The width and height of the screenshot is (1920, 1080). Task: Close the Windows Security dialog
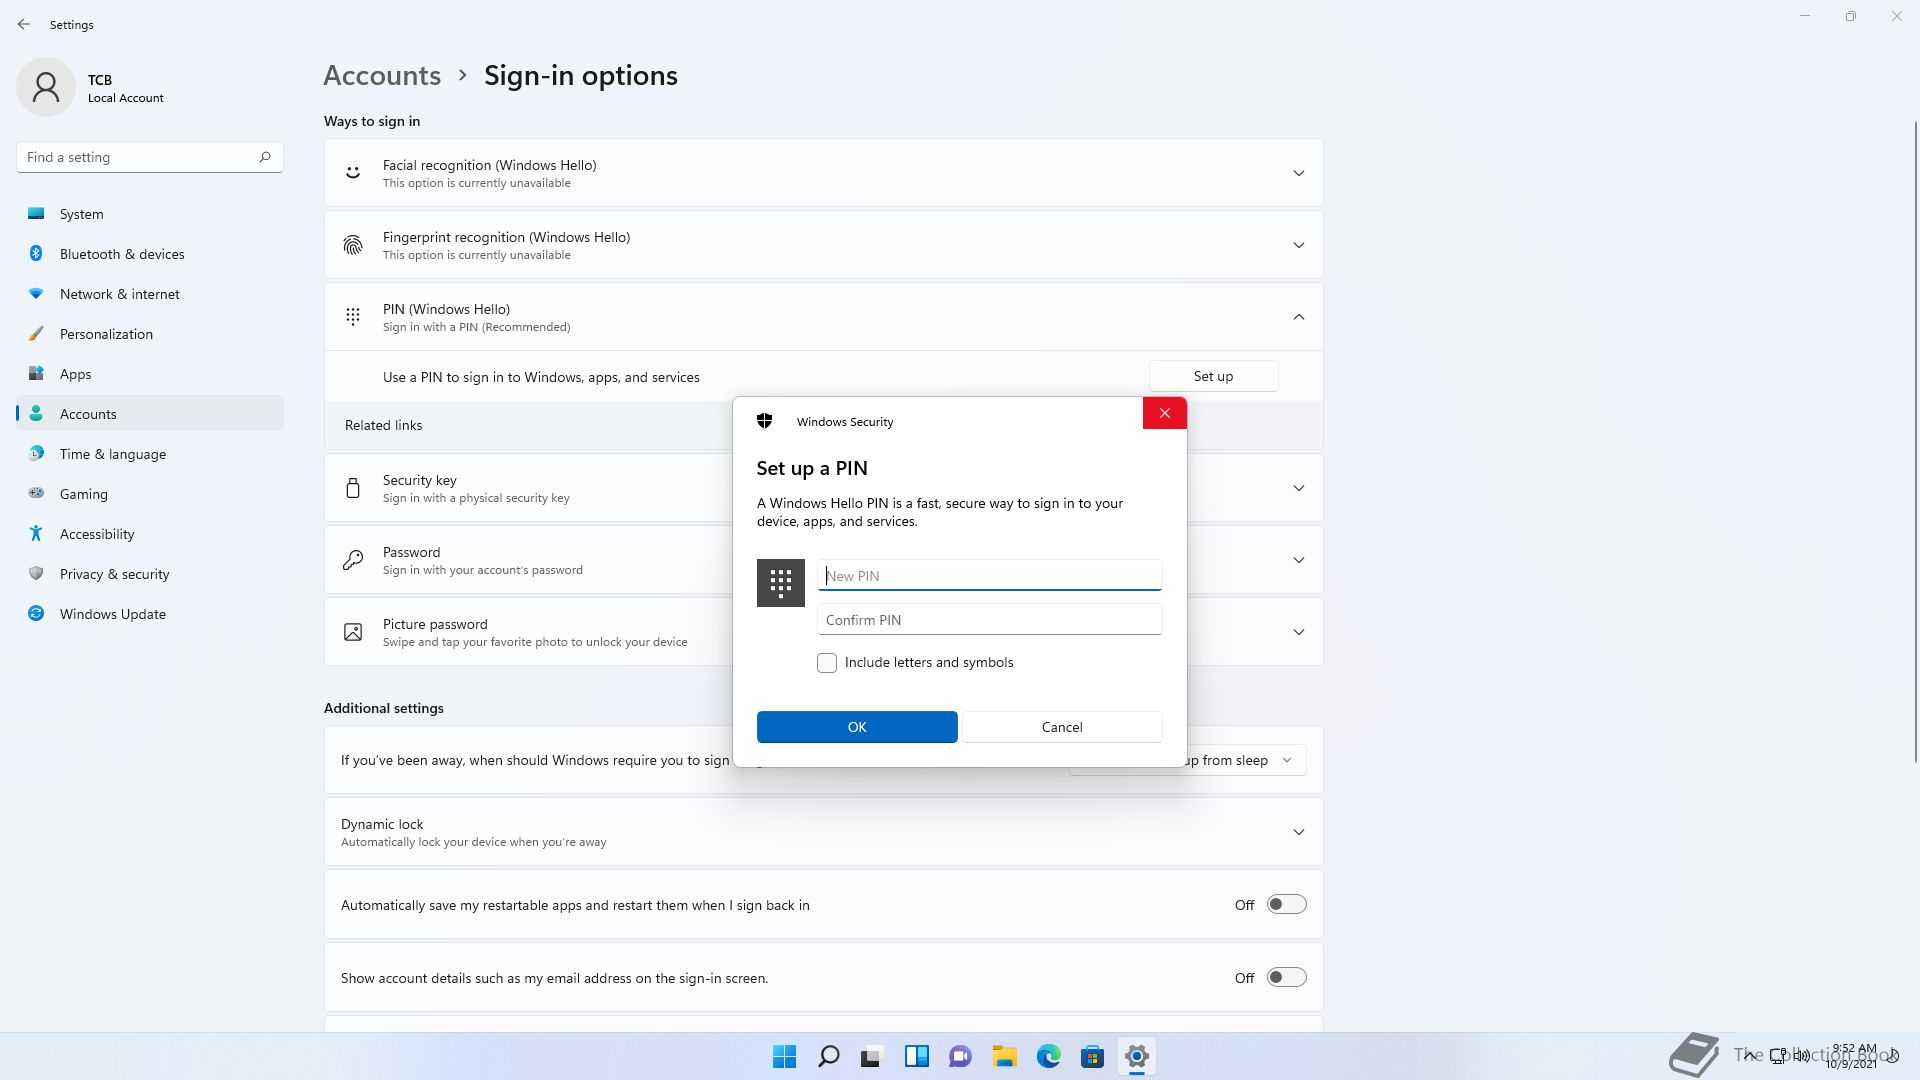[1165, 413]
